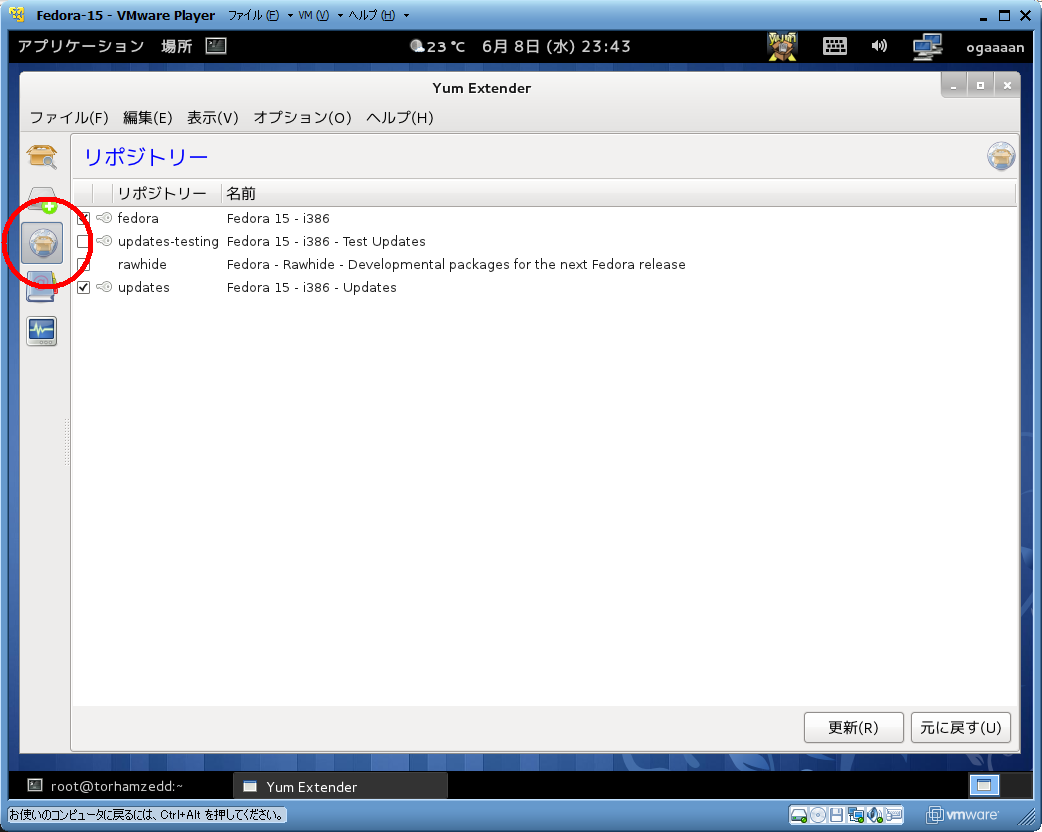Click the 元に戻す(U) undo button
Image resolution: width=1042 pixels, height=832 pixels.
pos(960,727)
